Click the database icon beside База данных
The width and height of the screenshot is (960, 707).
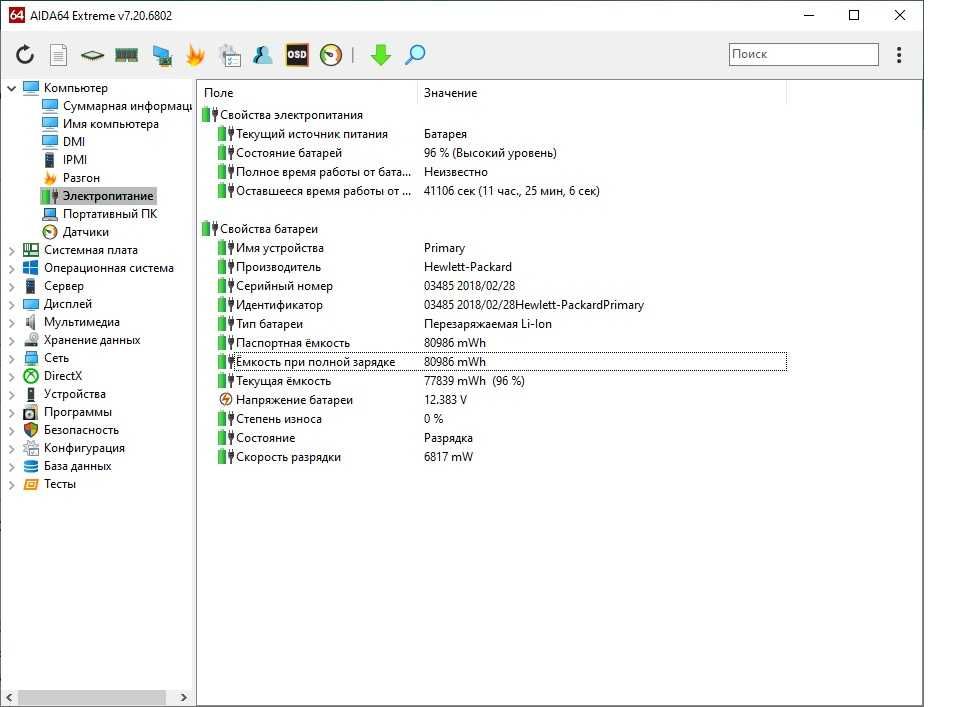(x=31, y=466)
